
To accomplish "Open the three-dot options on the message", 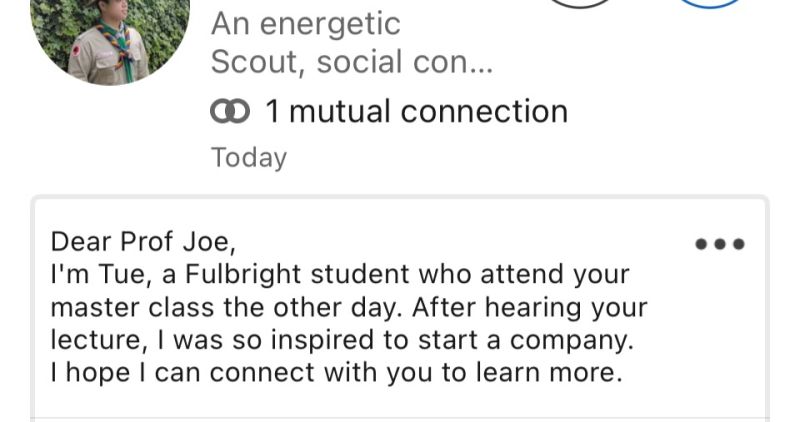I will click(x=720, y=244).
